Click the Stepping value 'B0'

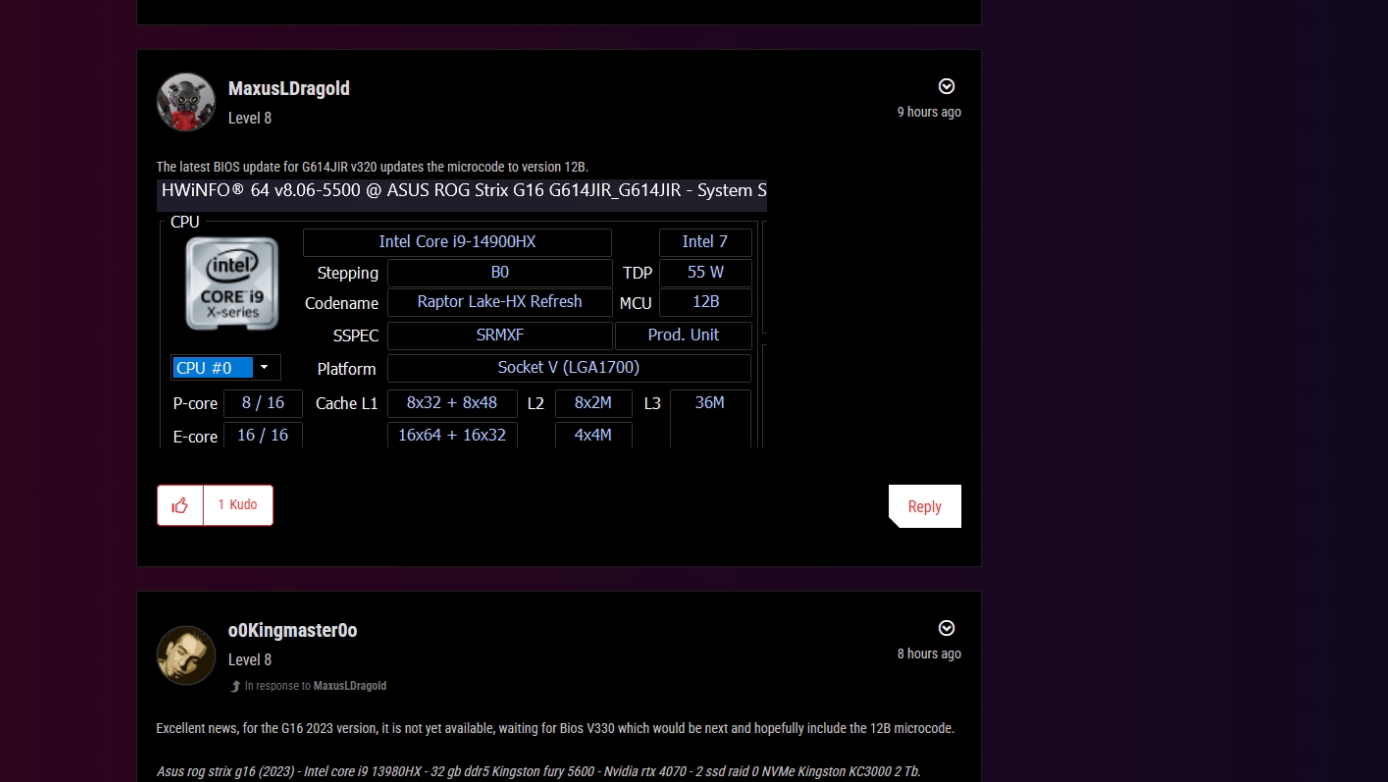point(500,272)
